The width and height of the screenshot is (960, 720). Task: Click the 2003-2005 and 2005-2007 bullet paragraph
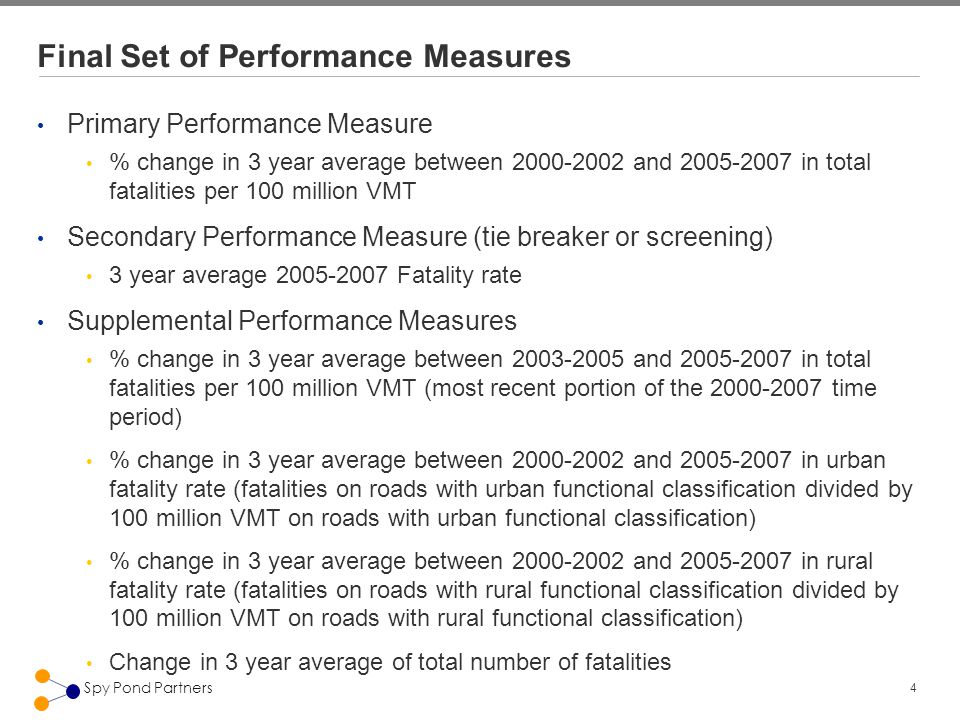[493, 388]
